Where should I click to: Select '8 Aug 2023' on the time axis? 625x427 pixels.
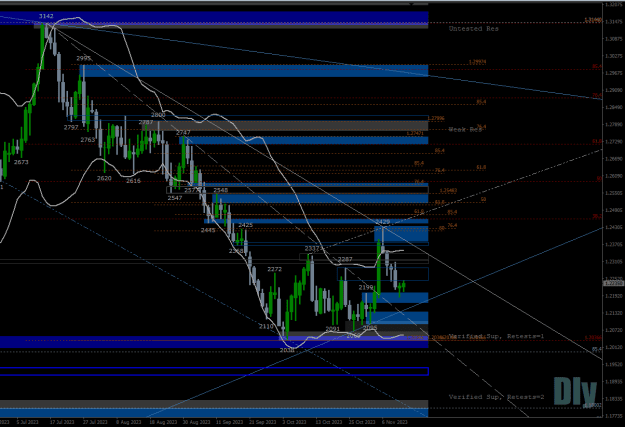pos(129,422)
